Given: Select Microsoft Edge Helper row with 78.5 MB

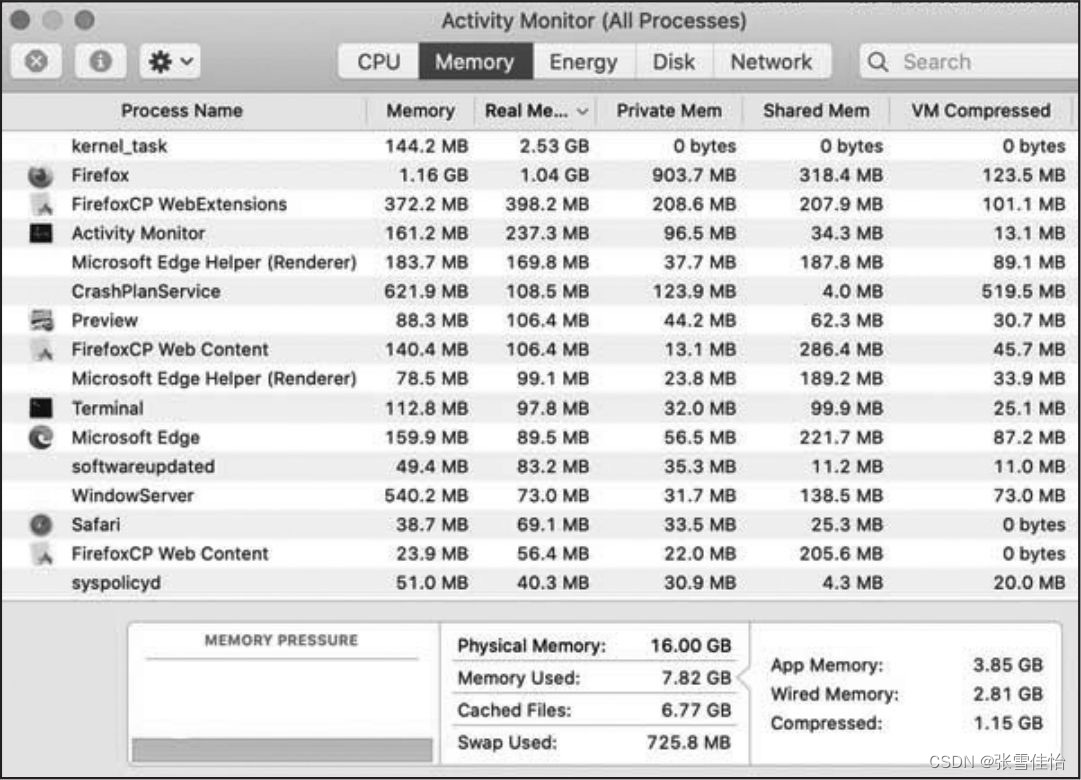Looking at the screenshot, I should (x=538, y=379).
